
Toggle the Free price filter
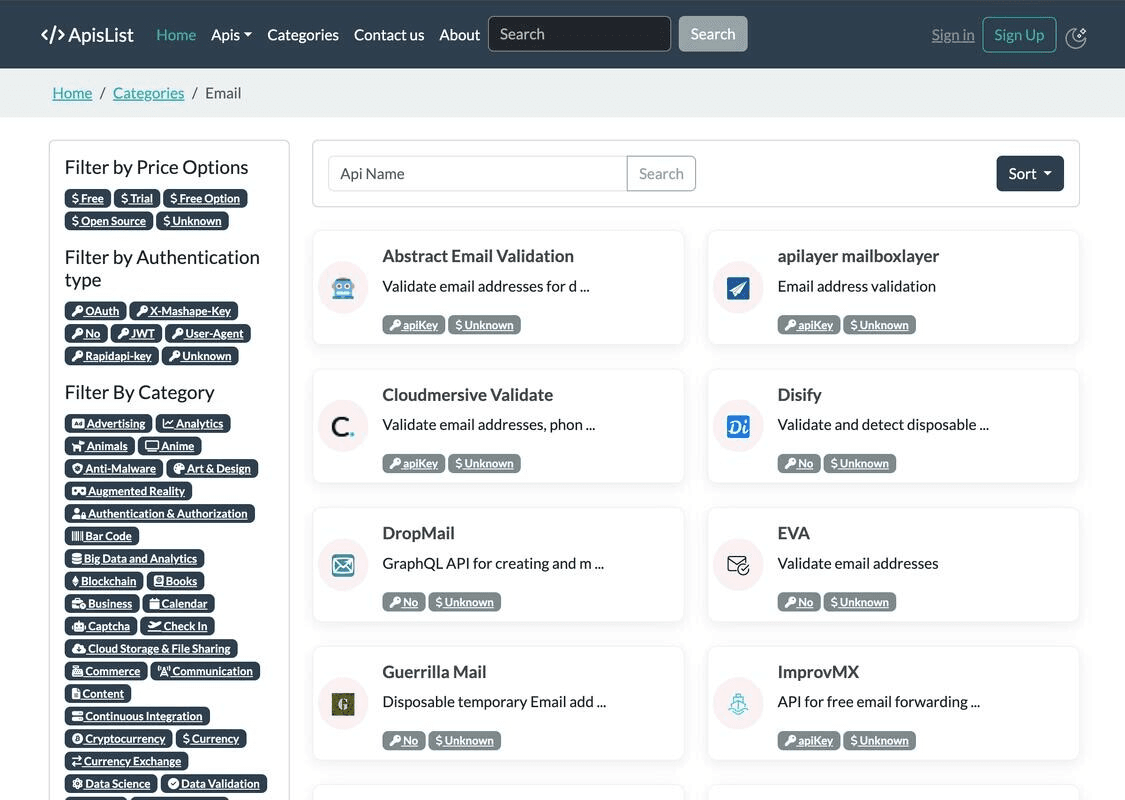pyautogui.click(x=86, y=197)
